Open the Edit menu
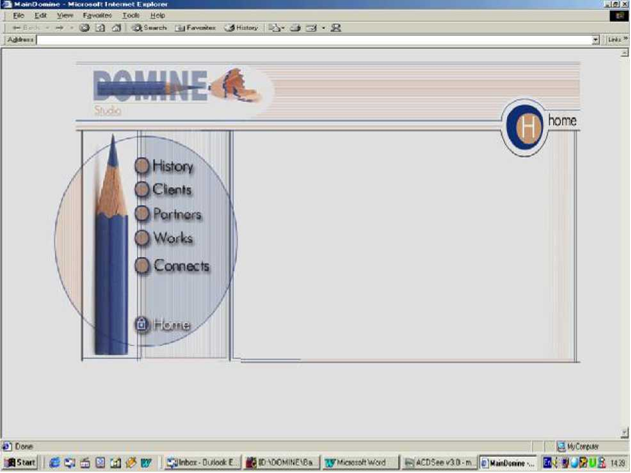 (40, 15)
